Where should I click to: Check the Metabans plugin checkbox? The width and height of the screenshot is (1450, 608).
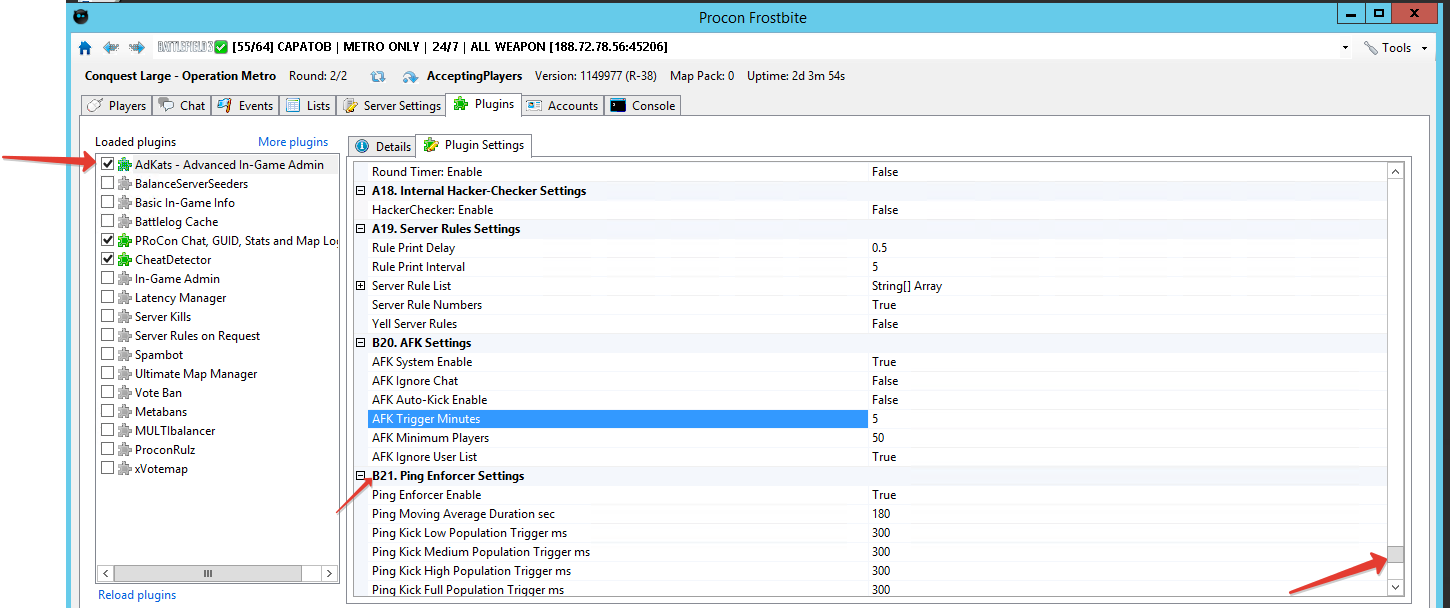pos(107,412)
